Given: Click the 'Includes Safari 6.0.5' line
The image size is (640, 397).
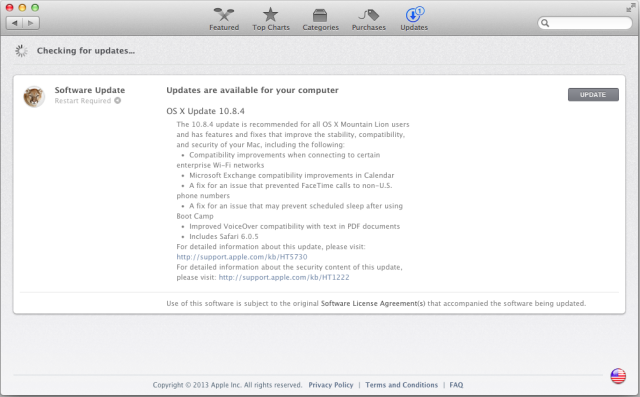Looking at the screenshot, I should [224, 236].
